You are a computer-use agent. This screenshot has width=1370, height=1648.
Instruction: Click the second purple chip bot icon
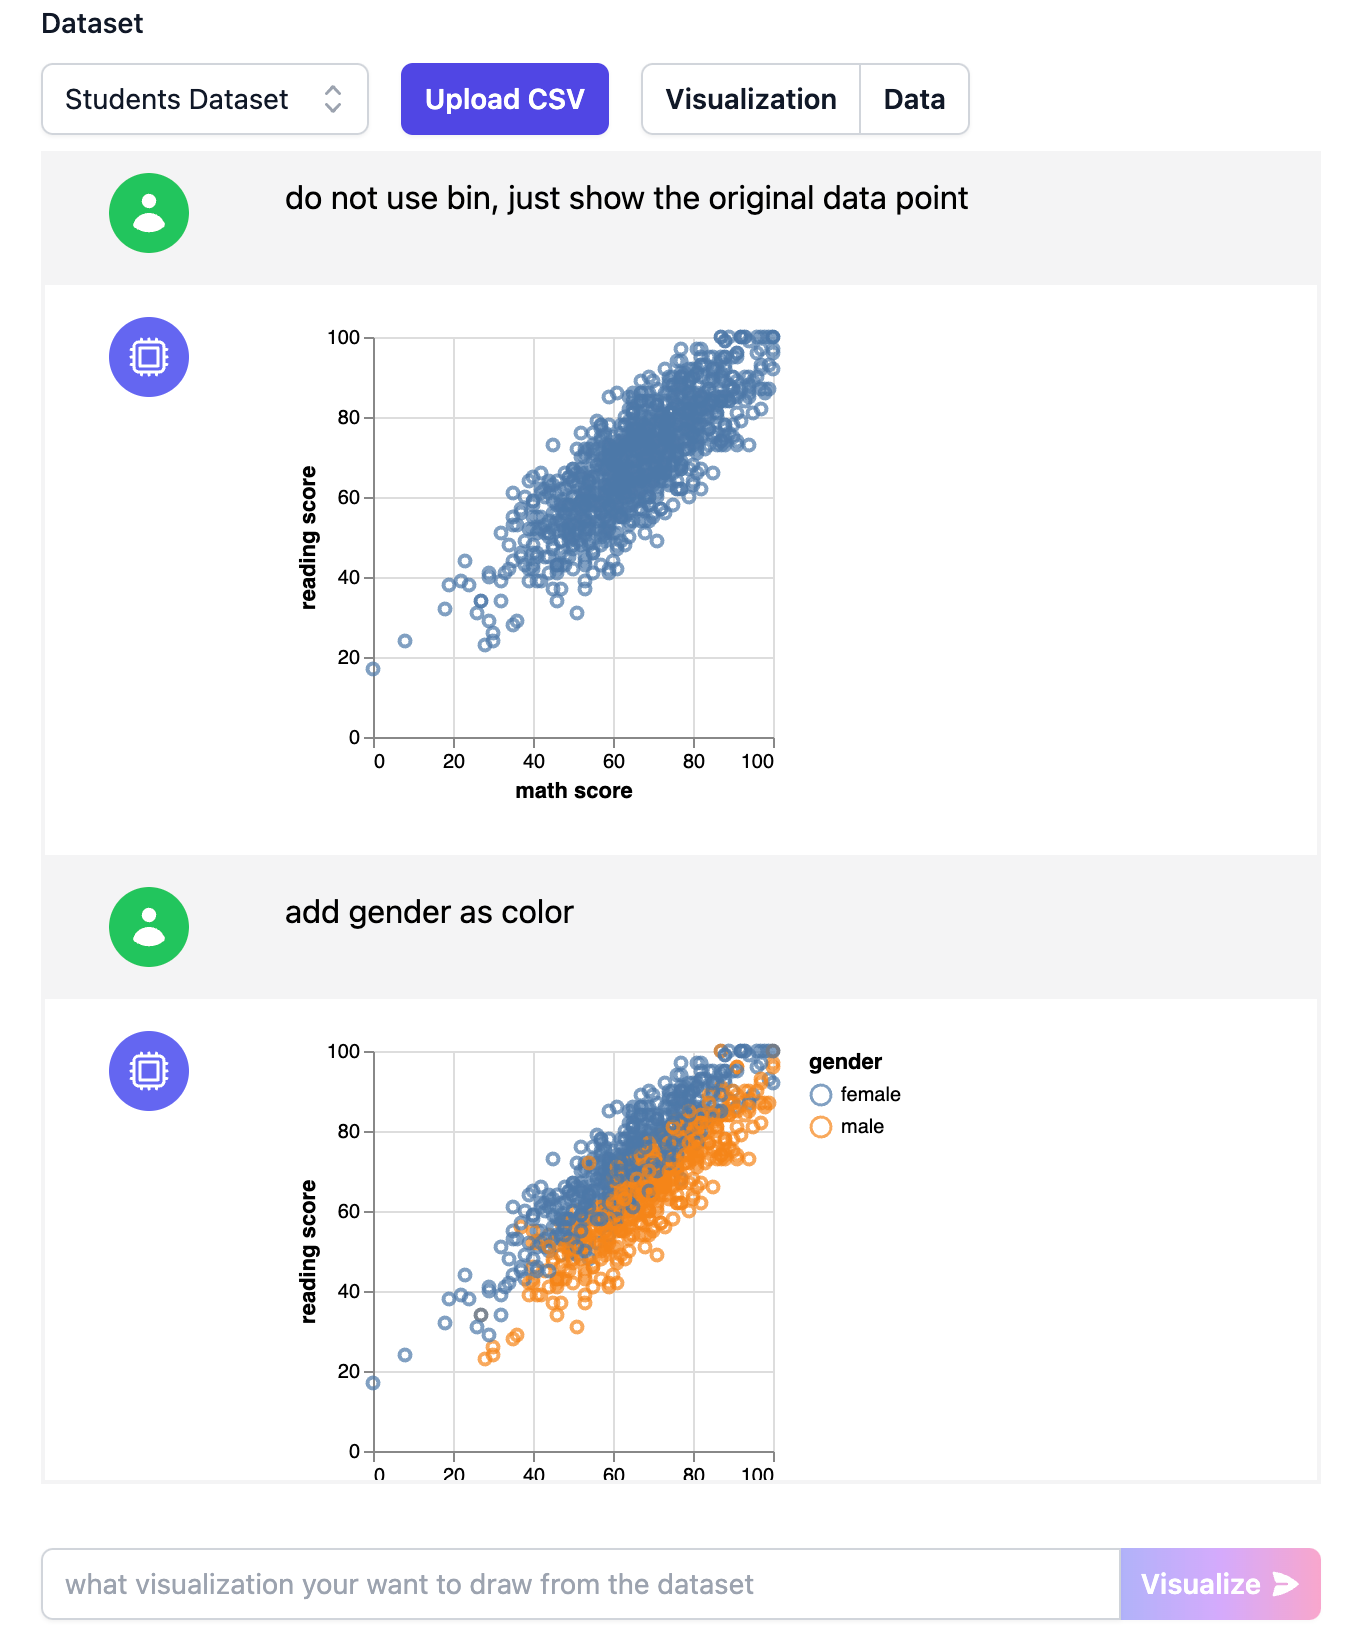click(149, 1071)
